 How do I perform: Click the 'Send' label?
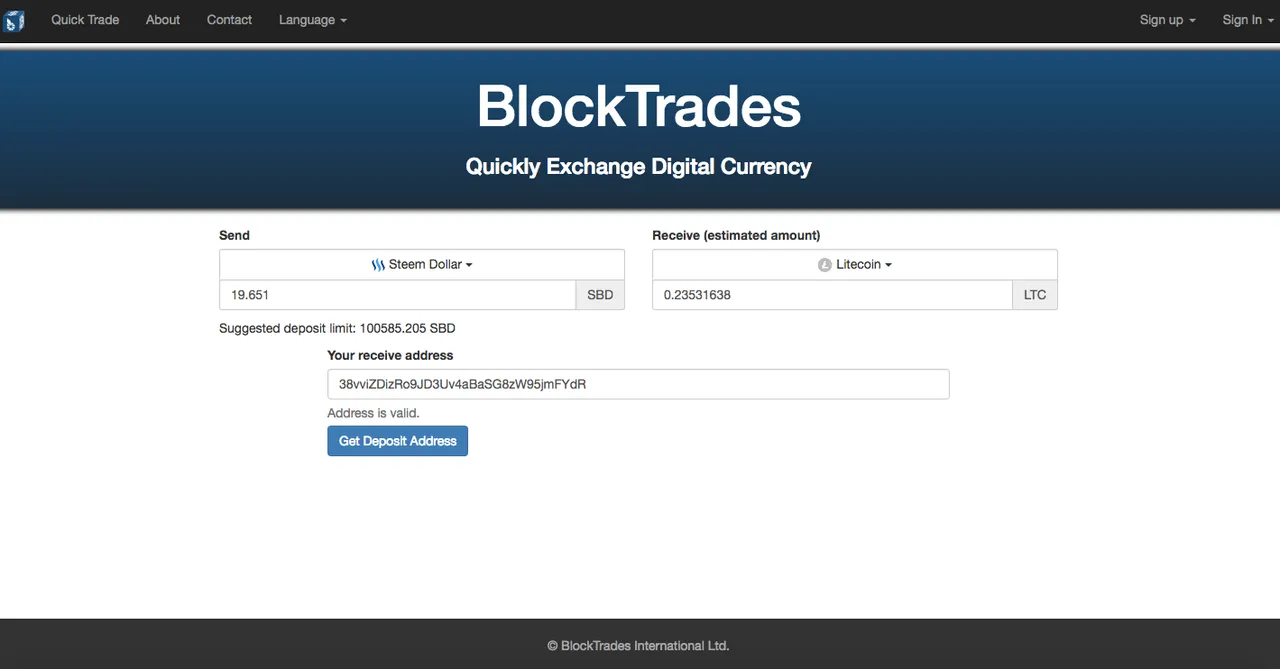click(235, 235)
